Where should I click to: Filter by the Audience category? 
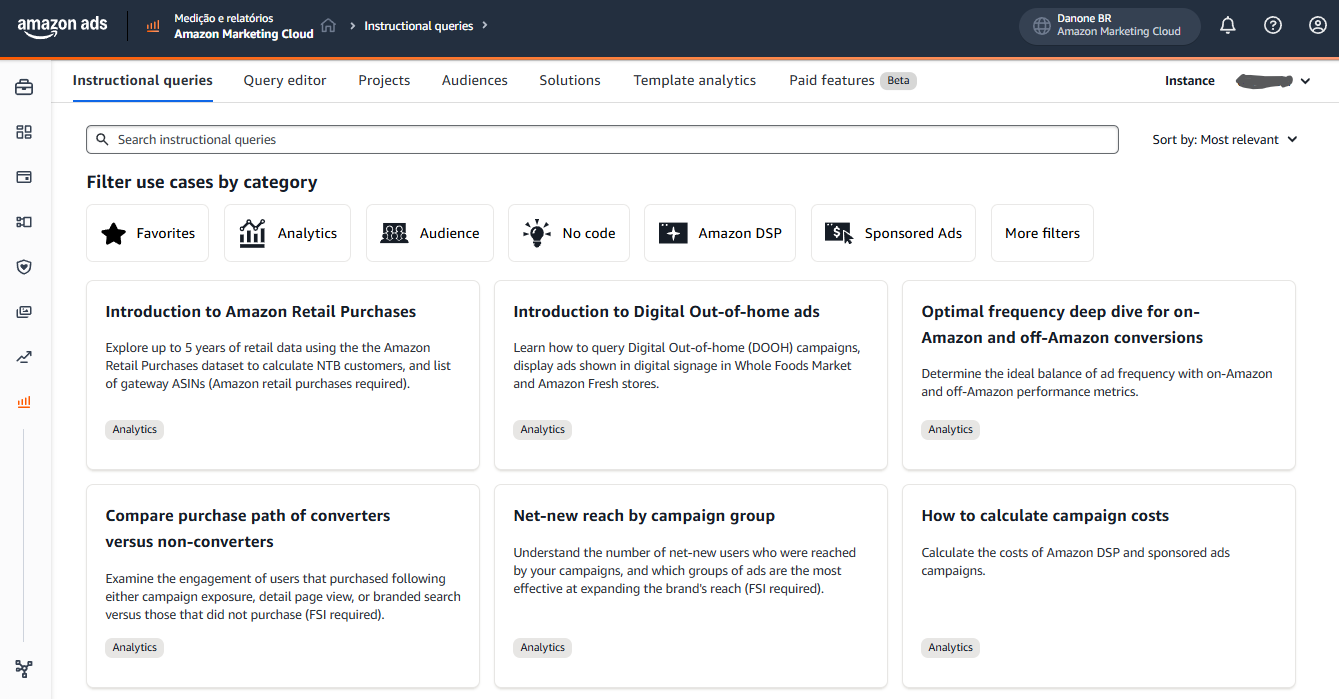(x=430, y=233)
